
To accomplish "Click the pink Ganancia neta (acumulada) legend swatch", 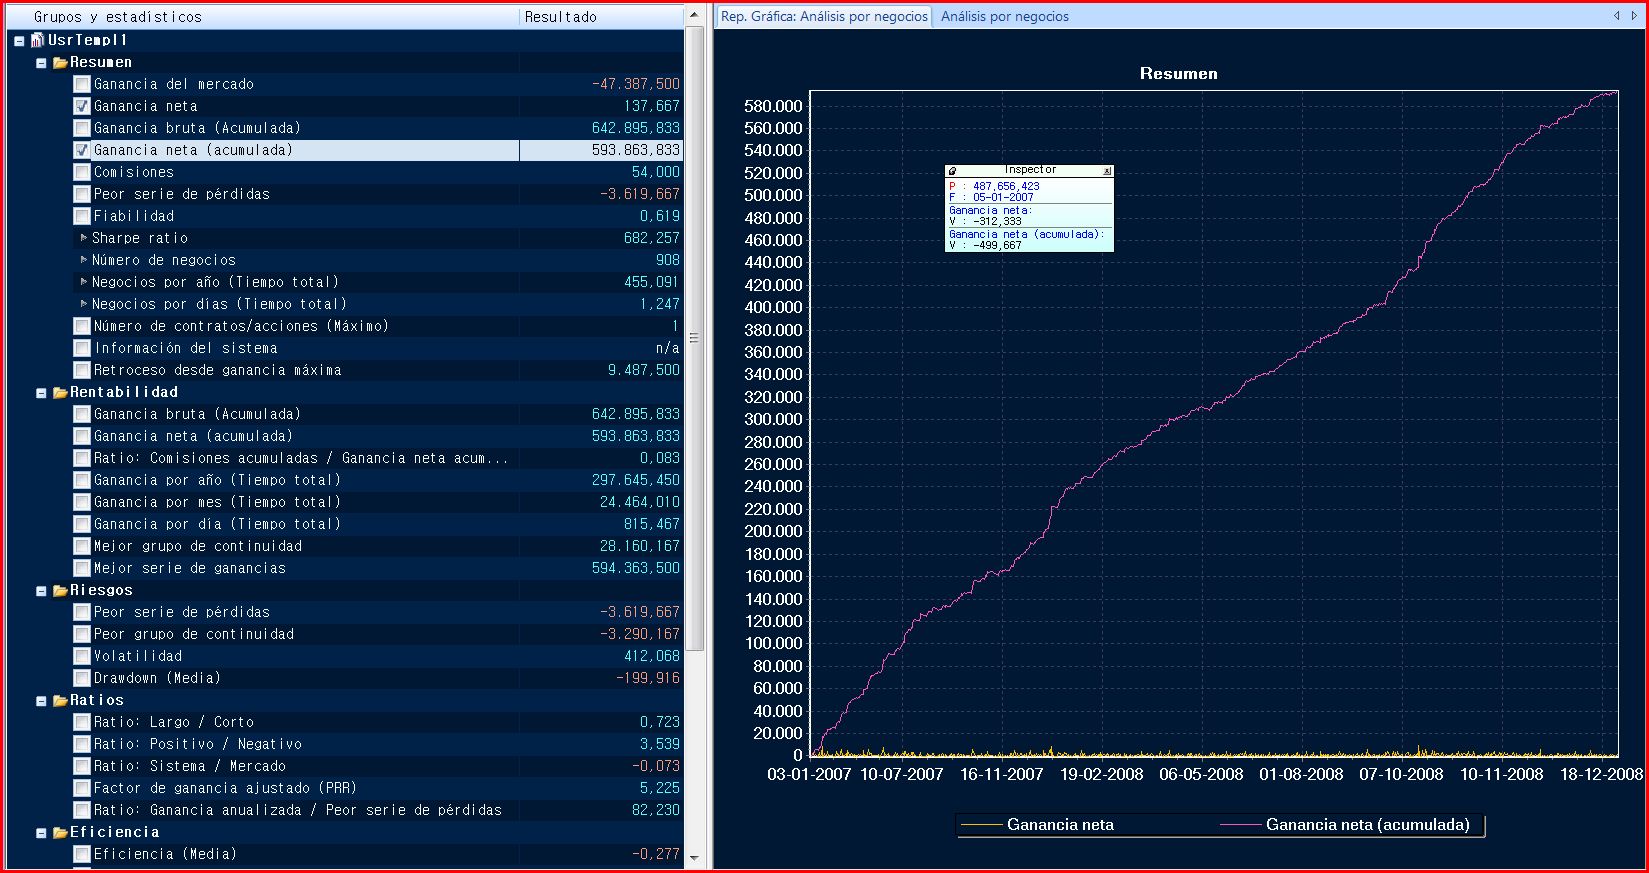I will point(1240,825).
